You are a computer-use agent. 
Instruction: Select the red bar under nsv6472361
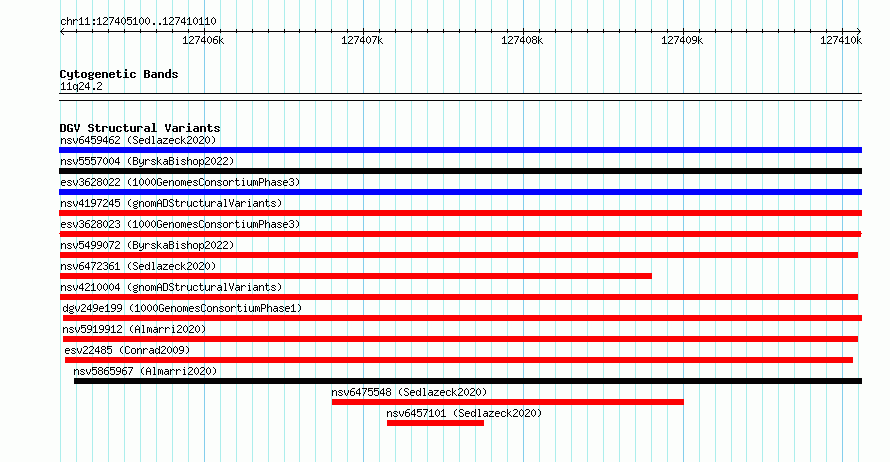point(355,276)
